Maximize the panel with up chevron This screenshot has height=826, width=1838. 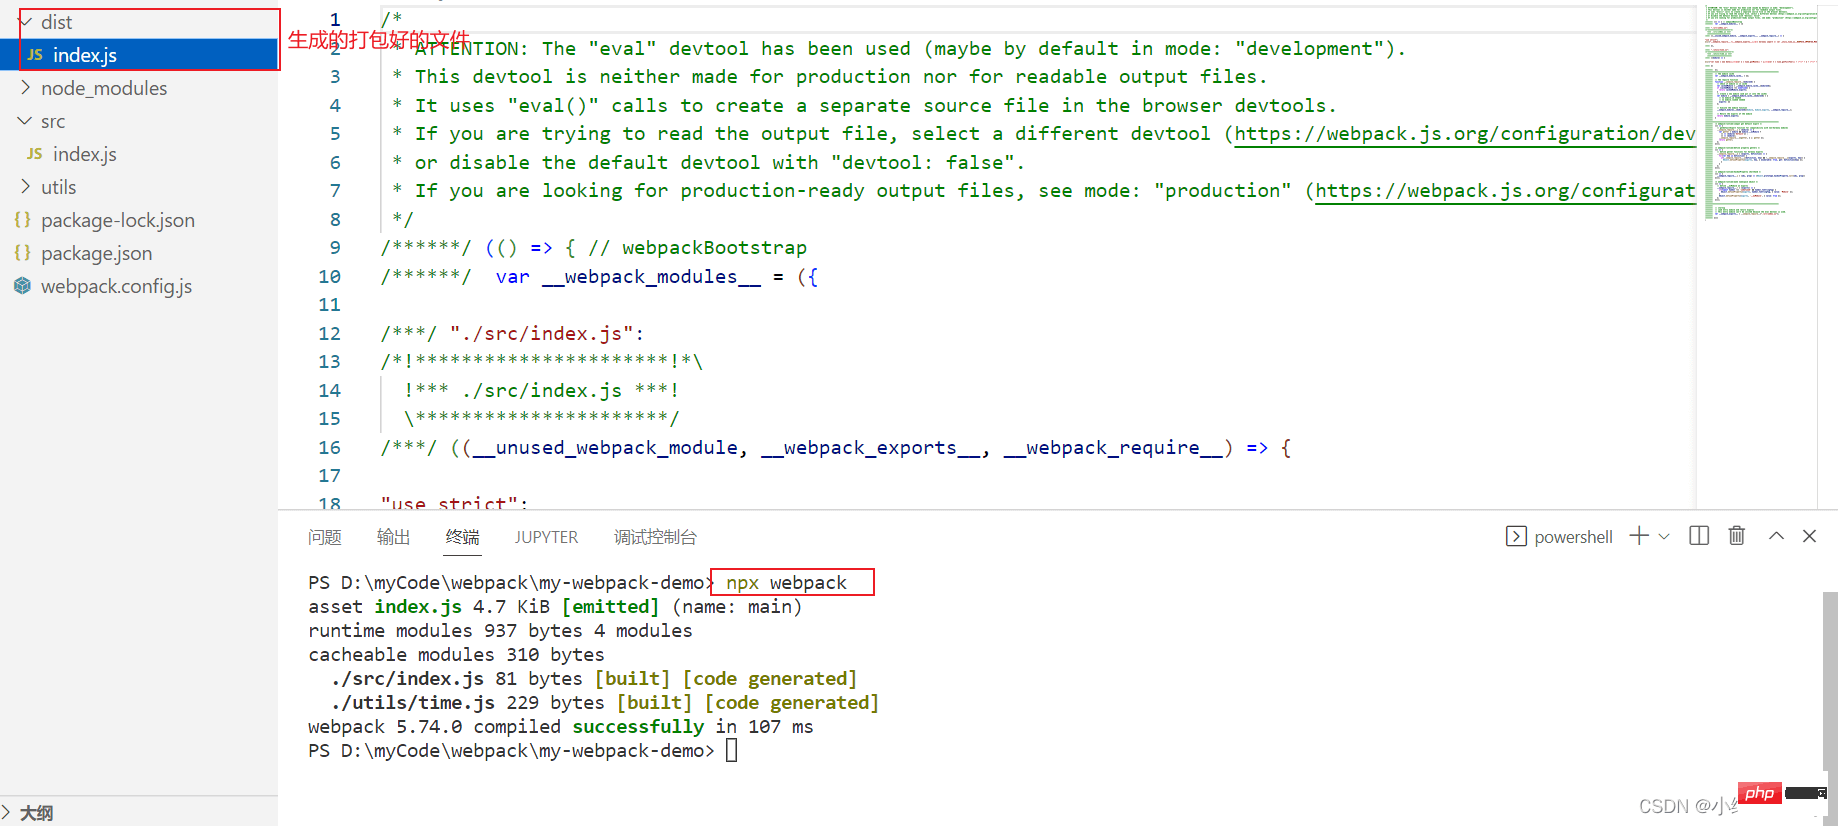pos(1776,536)
